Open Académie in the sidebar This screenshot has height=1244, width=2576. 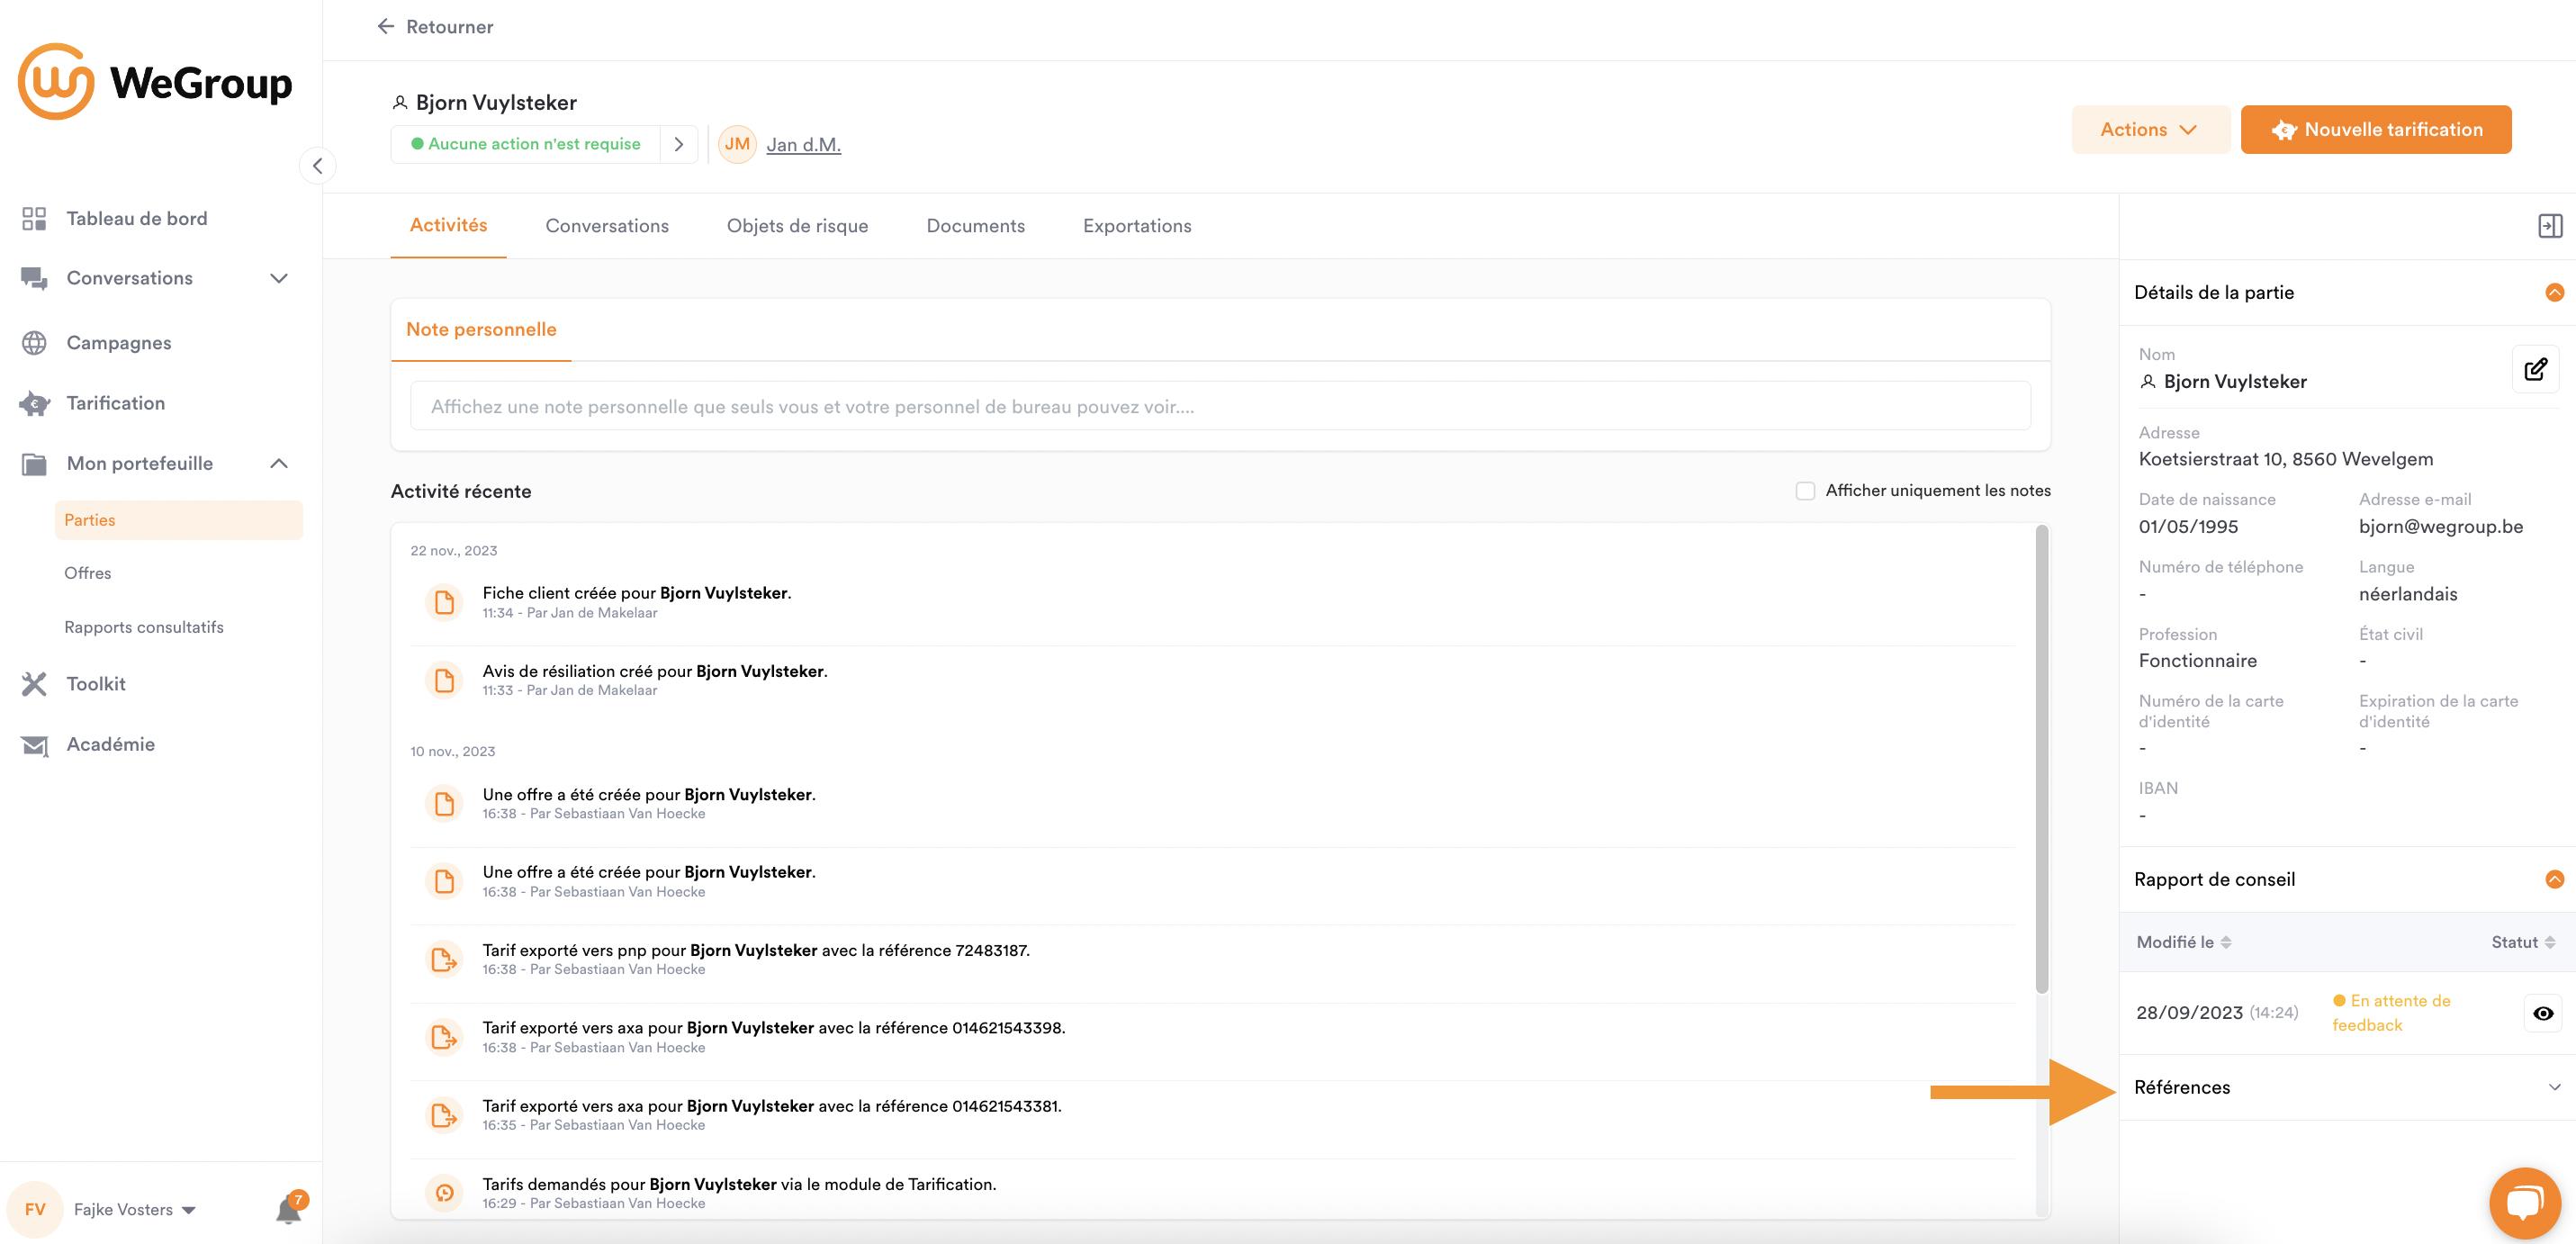pyautogui.click(x=110, y=744)
